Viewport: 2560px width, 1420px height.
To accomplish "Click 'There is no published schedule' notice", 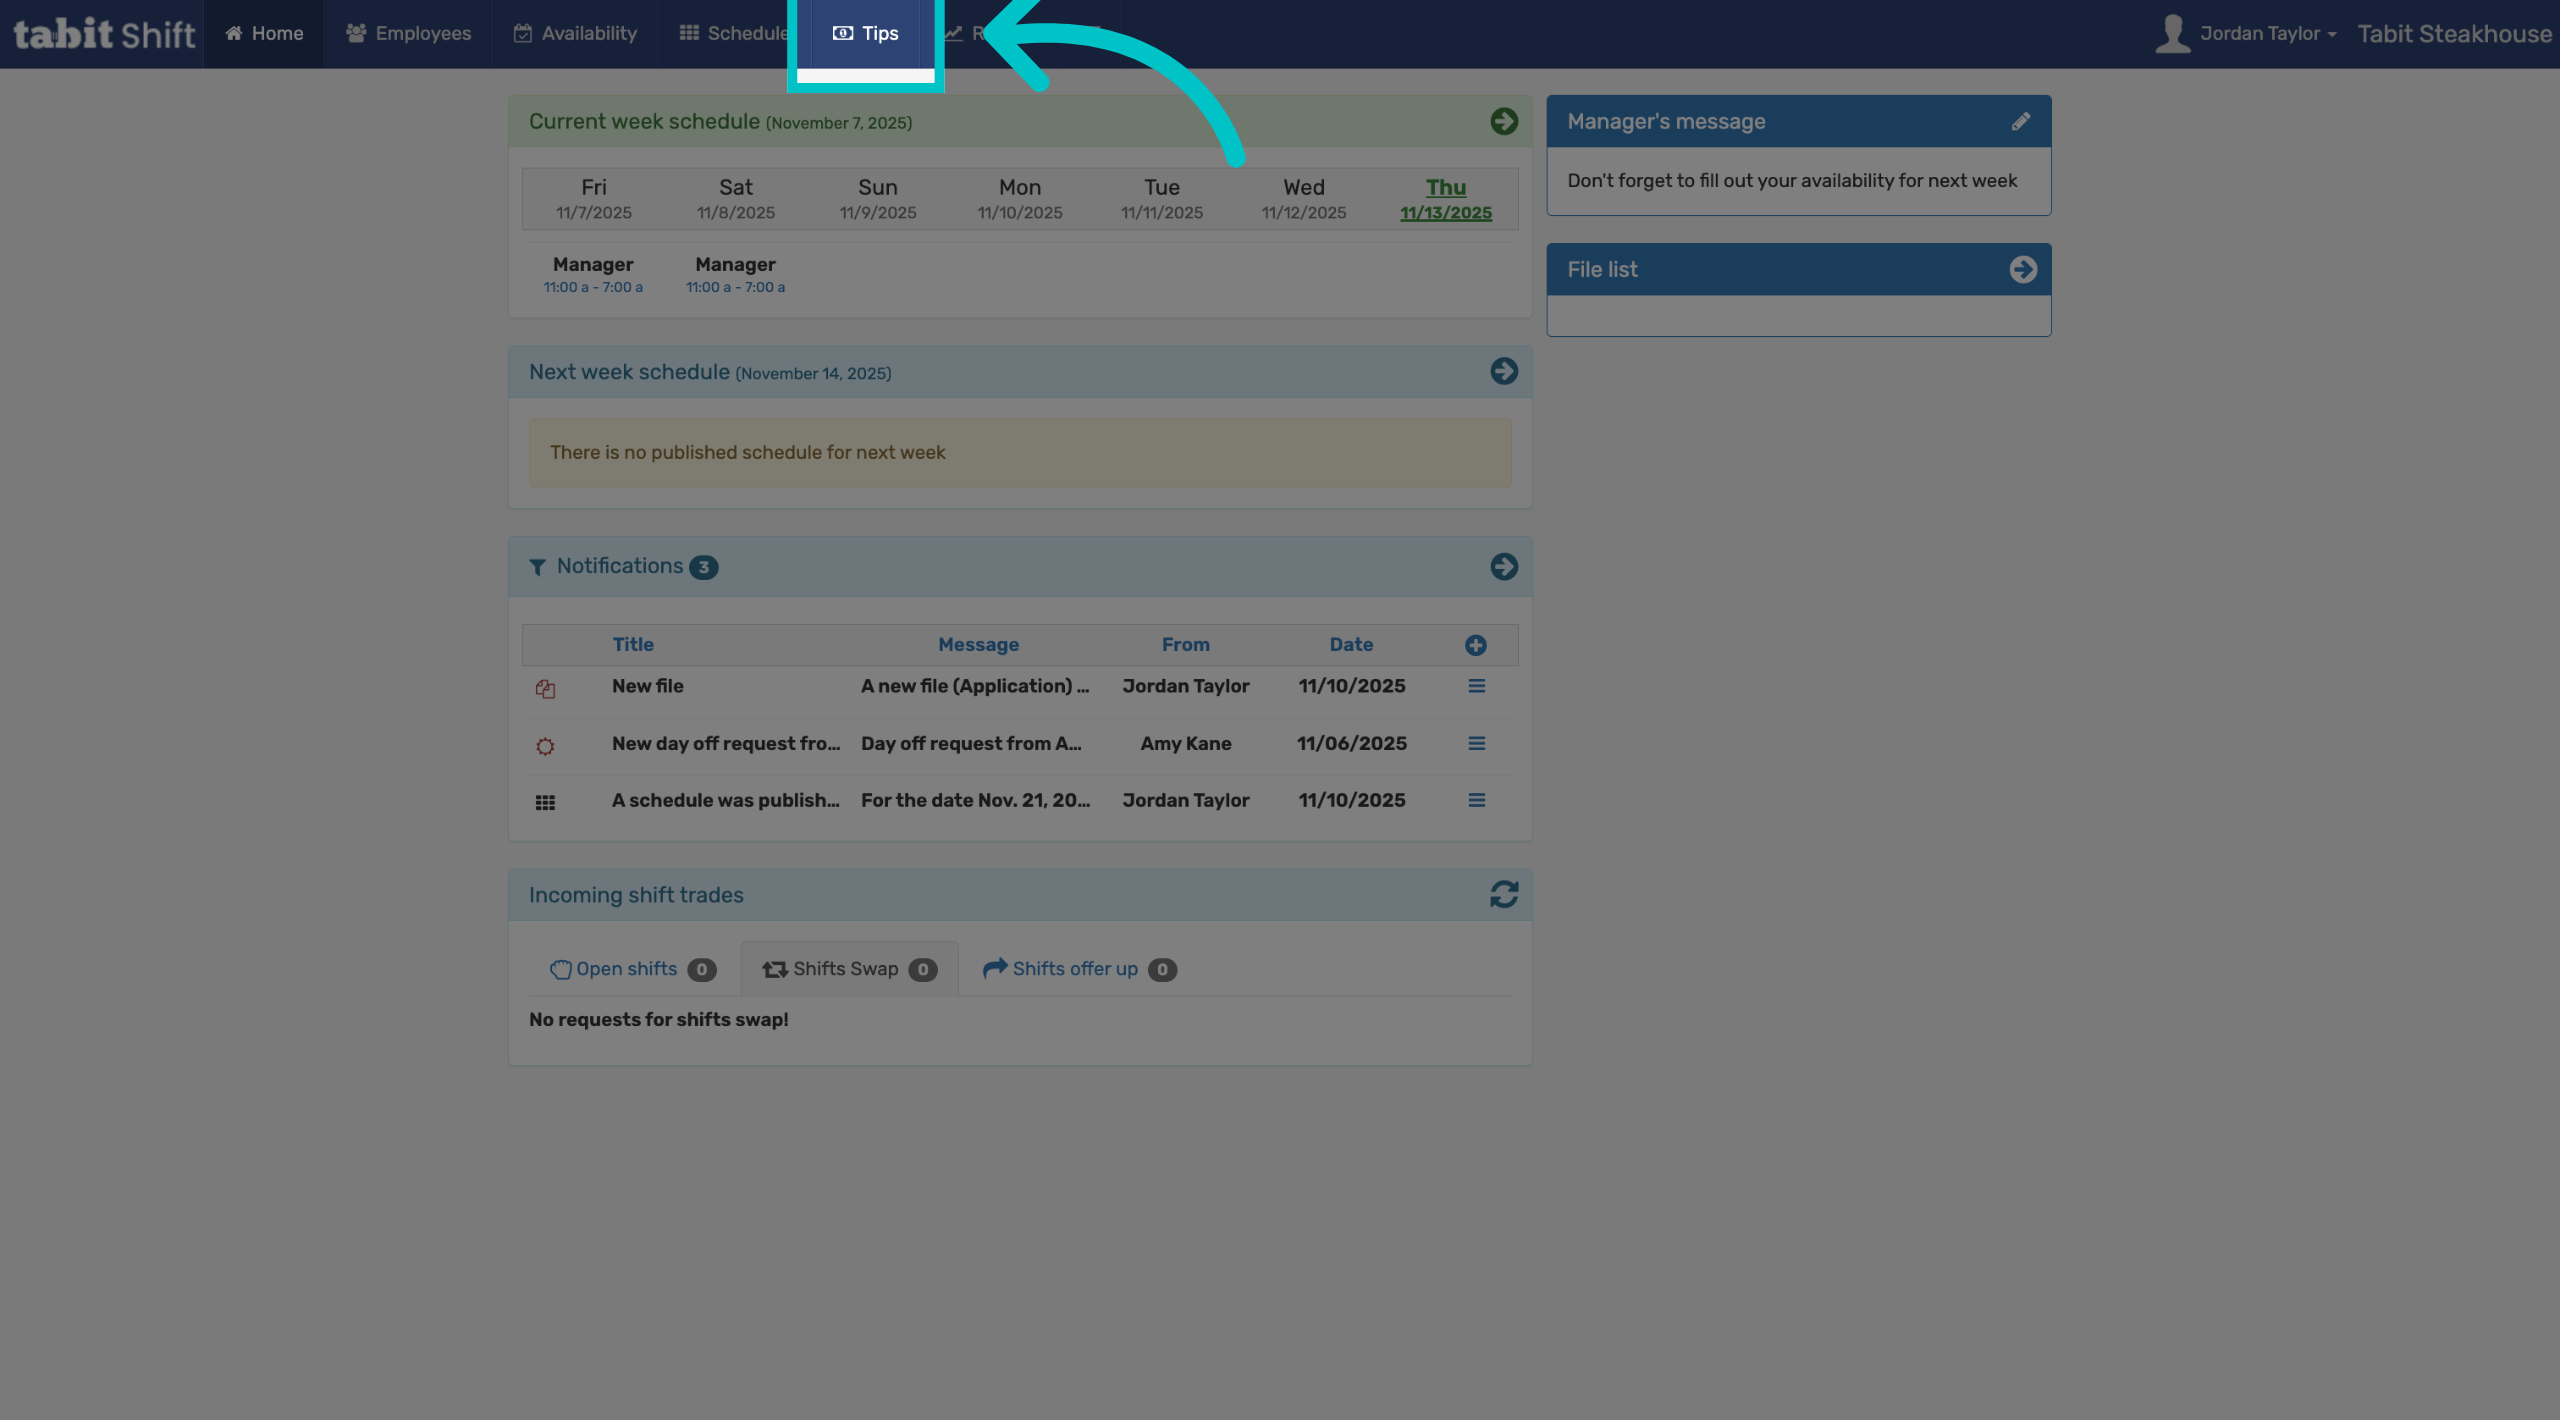I will tap(1020, 453).
